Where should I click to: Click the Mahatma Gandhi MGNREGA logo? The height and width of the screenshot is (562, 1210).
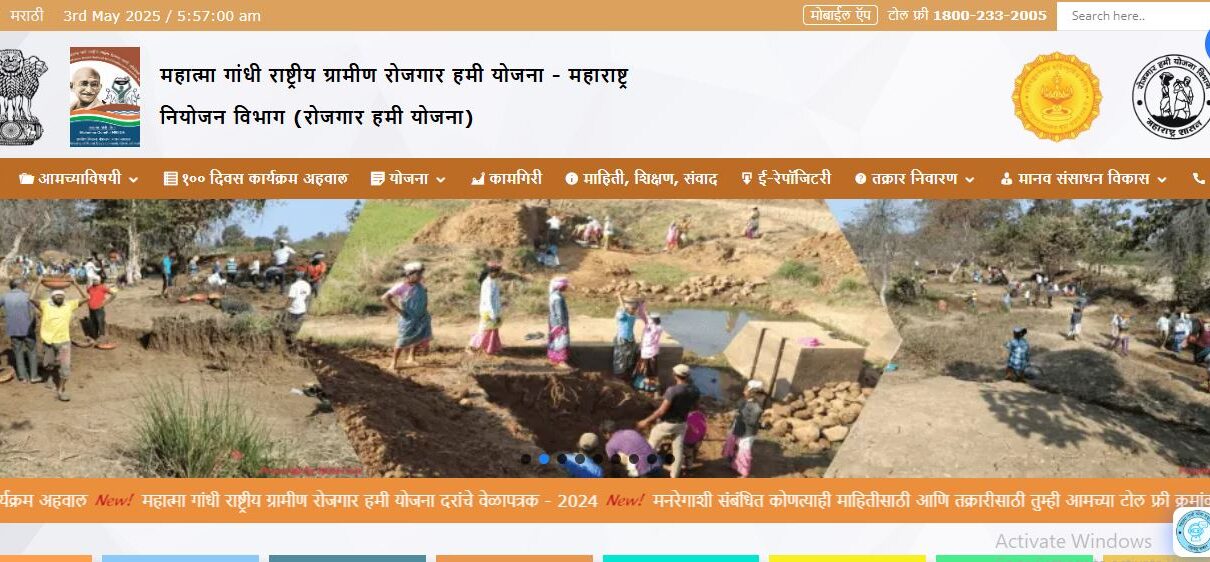[105, 97]
